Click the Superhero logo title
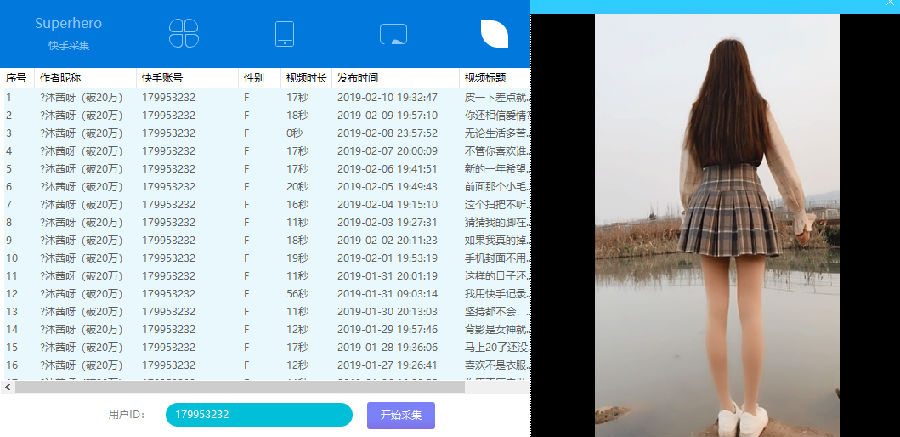Image resolution: width=900 pixels, height=437 pixels. 68,24
